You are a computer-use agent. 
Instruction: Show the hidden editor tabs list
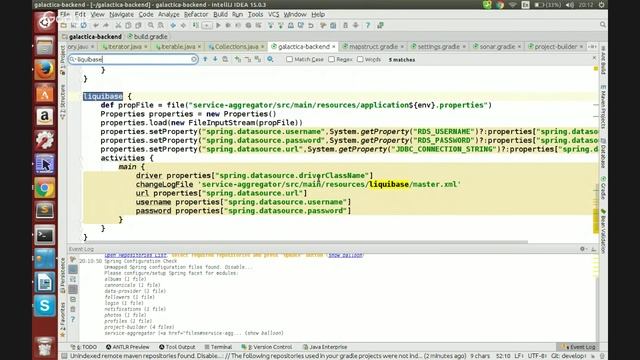(x=592, y=47)
